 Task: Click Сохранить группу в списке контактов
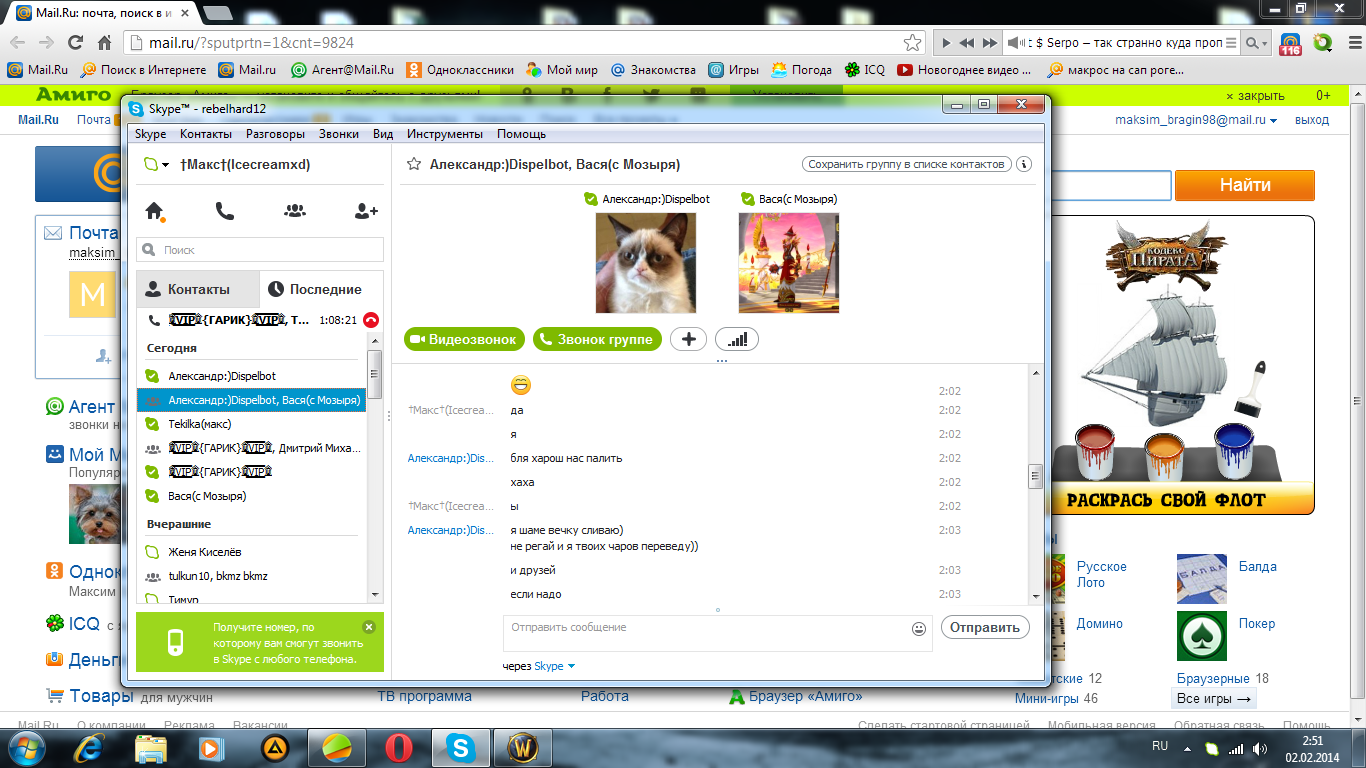point(907,164)
